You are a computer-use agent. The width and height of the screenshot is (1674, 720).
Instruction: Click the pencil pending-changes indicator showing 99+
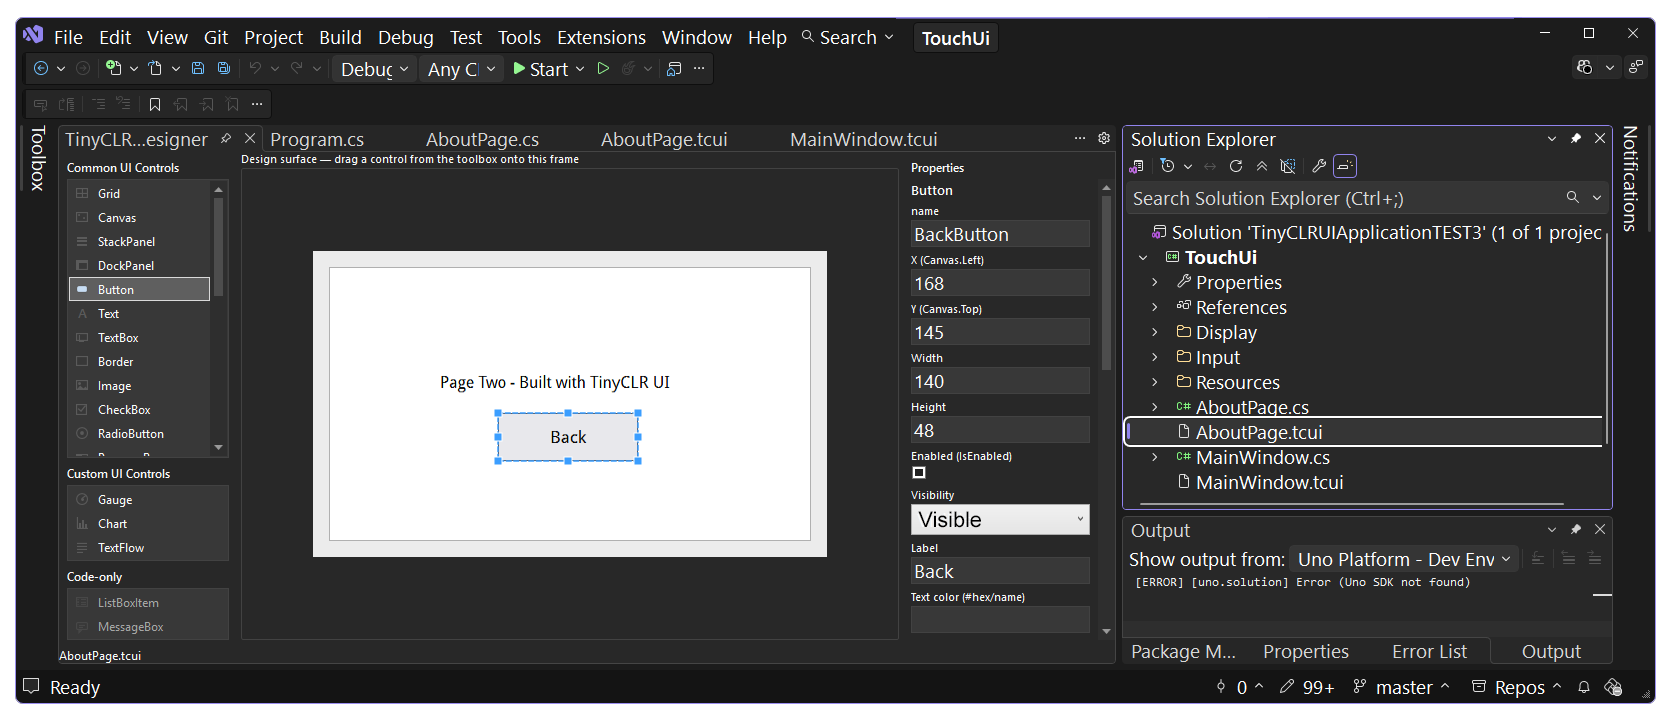(x=1307, y=687)
